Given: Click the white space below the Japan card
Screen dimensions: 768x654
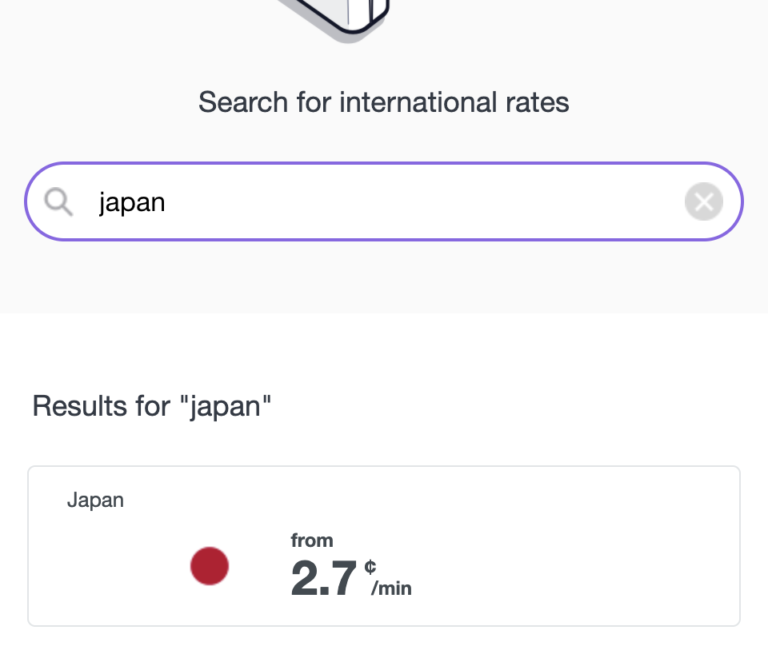Looking at the screenshot, I should point(384,641).
